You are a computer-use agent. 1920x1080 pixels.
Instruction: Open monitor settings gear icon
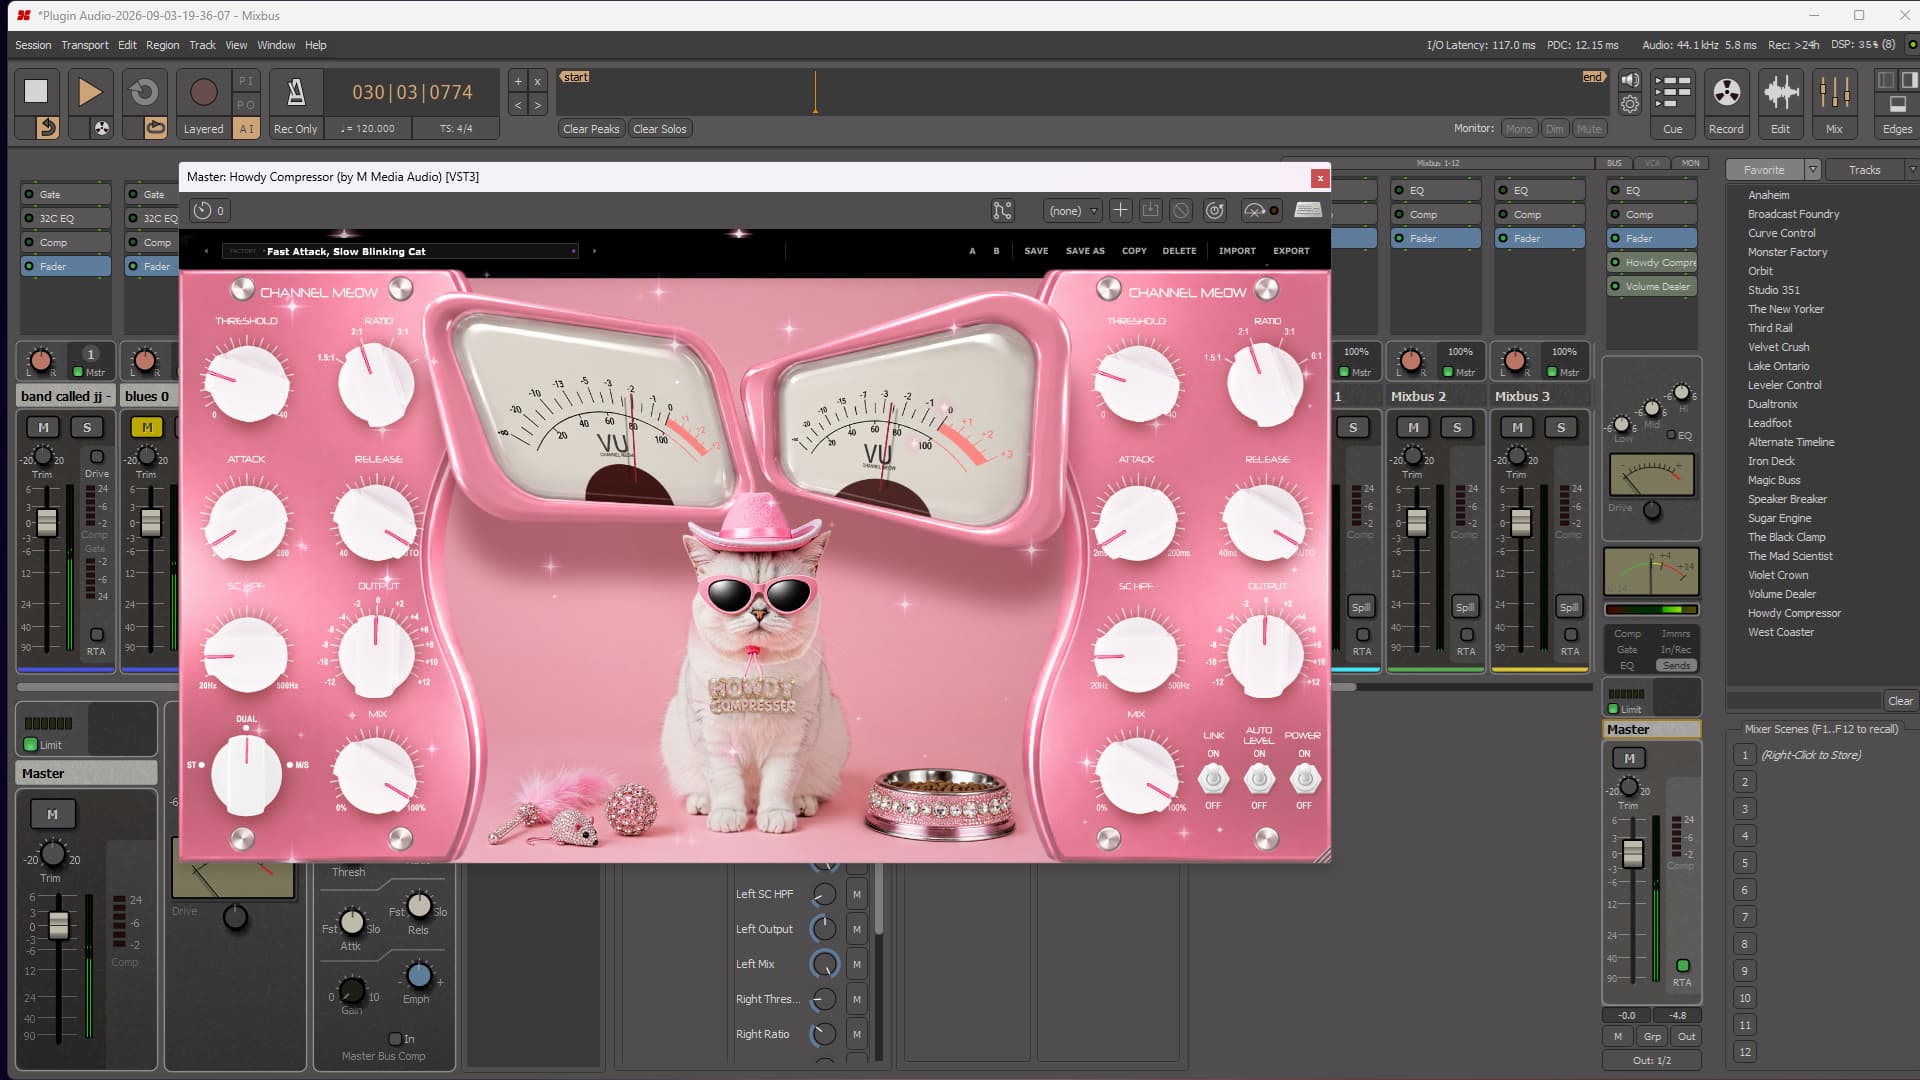1630,104
